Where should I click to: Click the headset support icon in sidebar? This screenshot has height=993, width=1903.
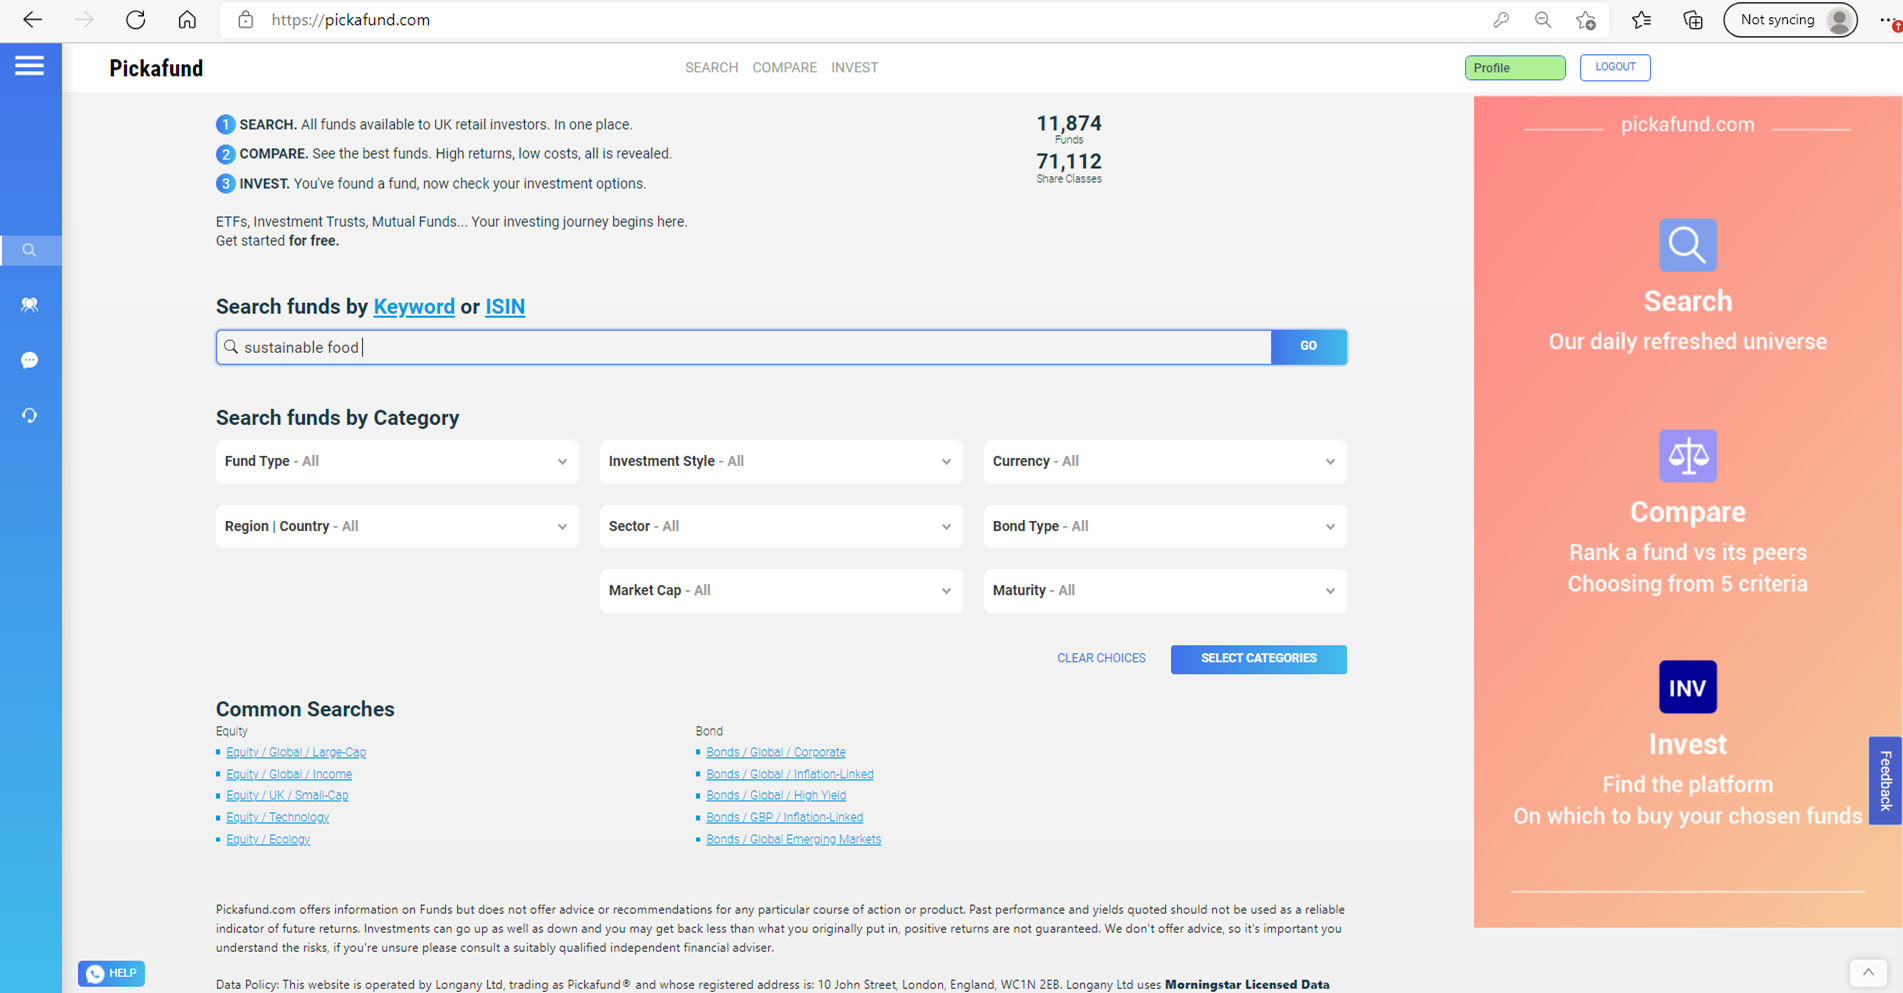click(x=30, y=415)
